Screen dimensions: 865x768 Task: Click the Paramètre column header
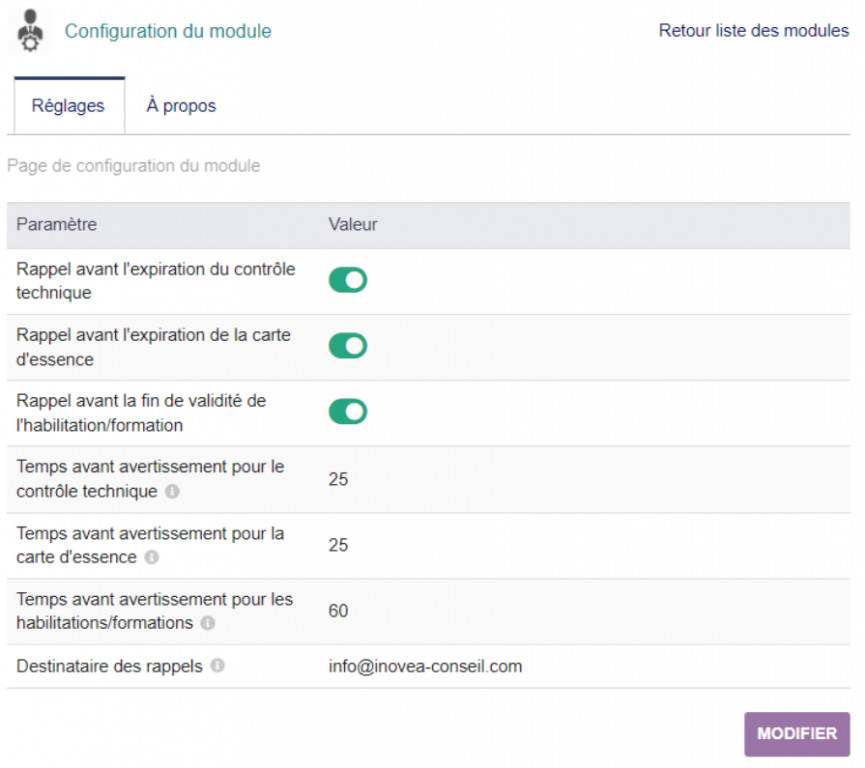point(57,225)
